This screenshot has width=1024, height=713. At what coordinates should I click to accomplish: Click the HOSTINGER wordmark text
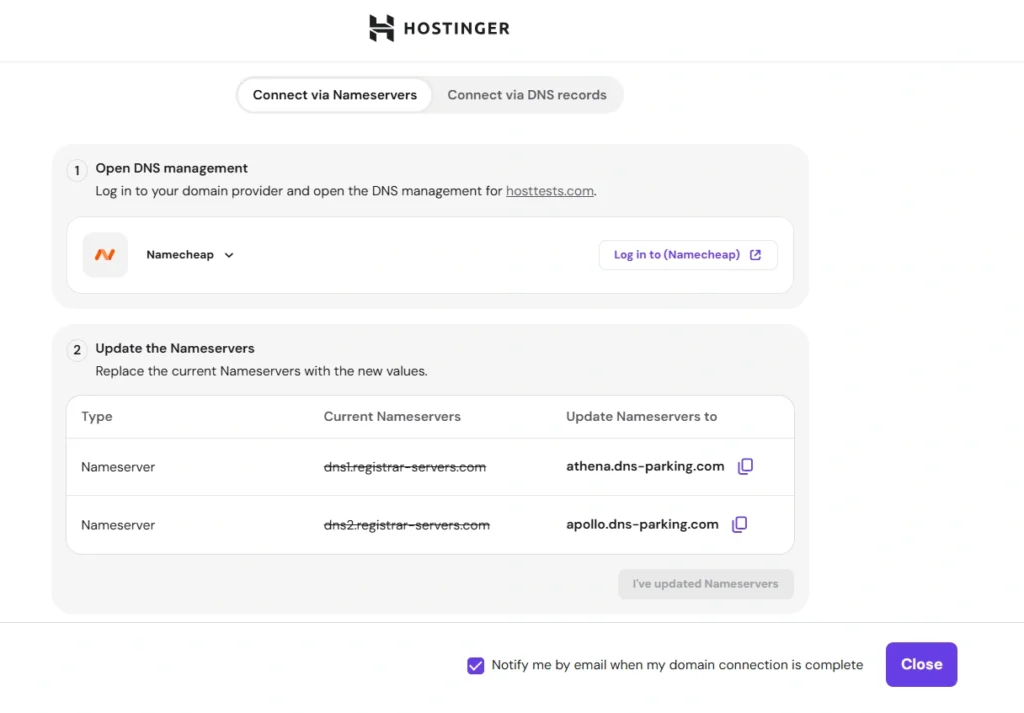tap(456, 29)
